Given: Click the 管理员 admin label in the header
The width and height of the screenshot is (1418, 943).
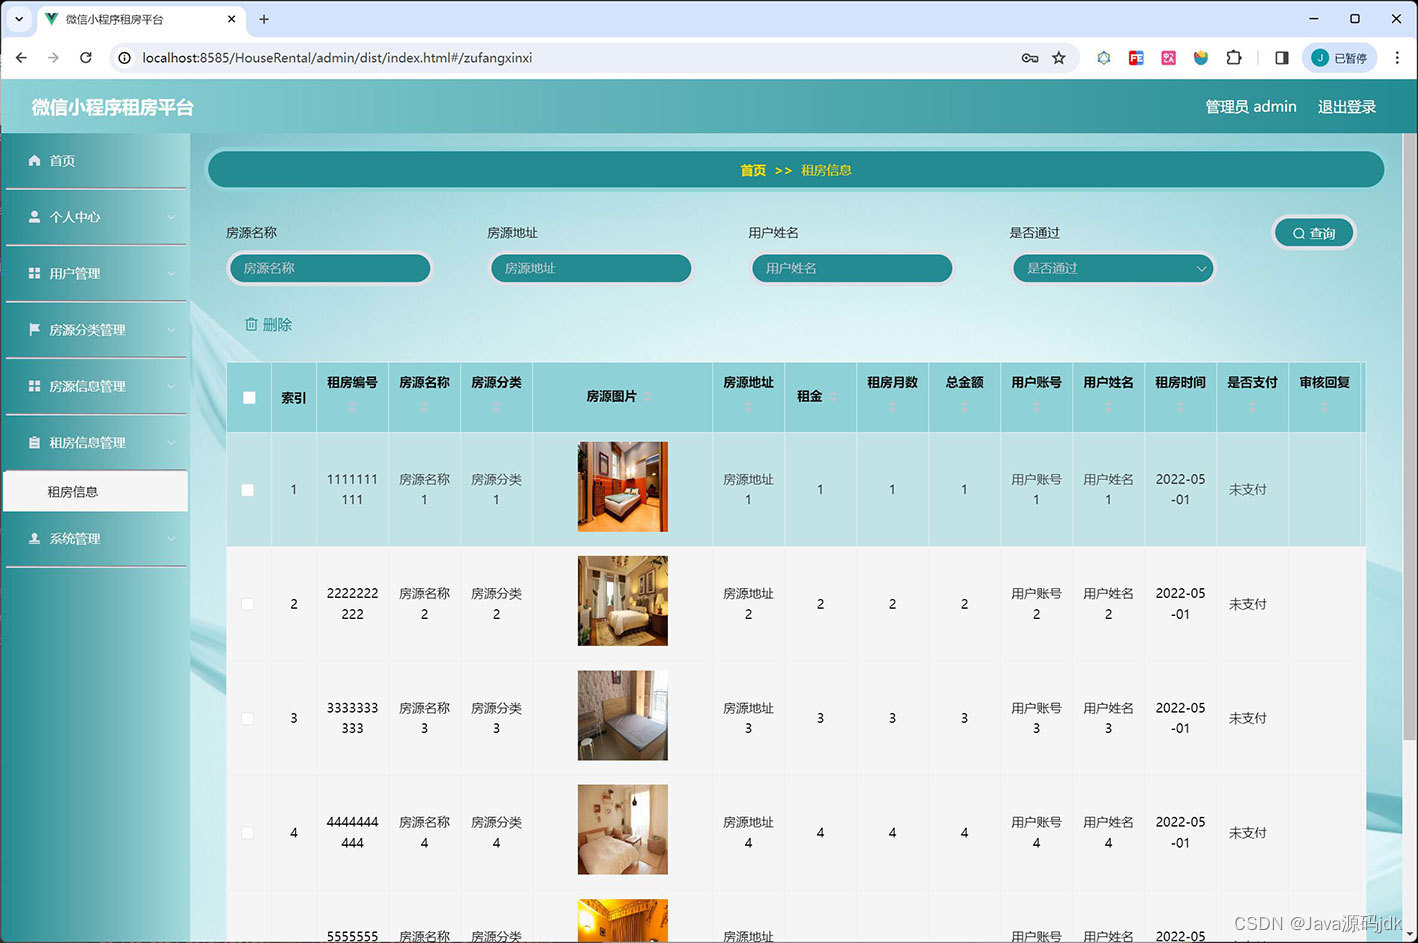Looking at the screenshot, I should point(1251,107).
